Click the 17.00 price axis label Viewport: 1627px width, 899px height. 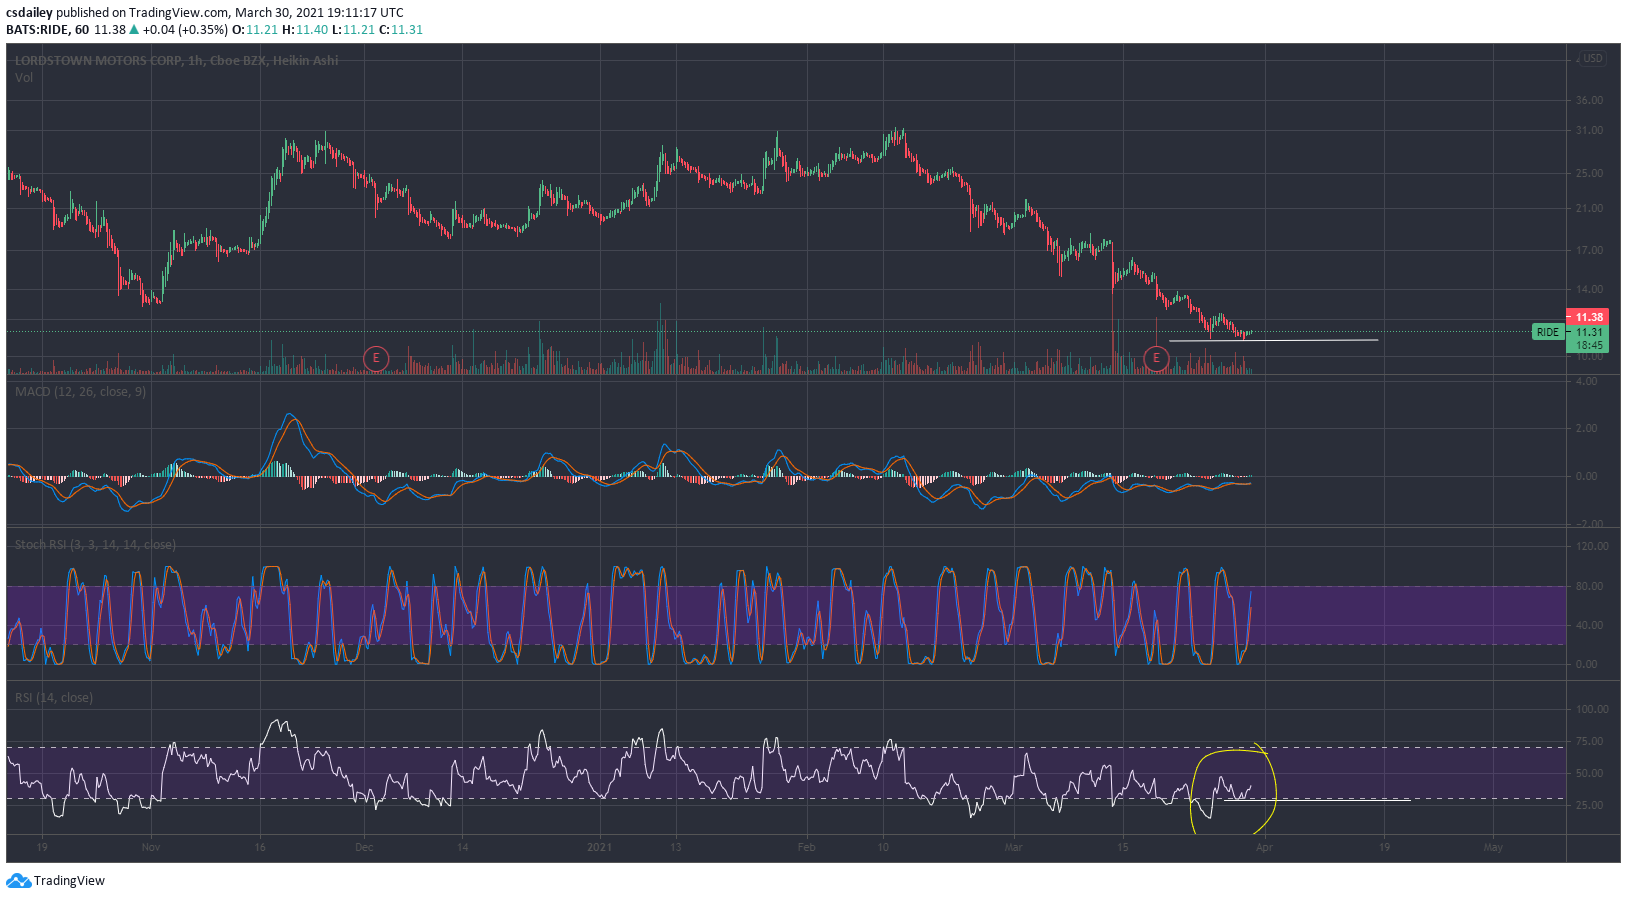(x=1589, y=251)
